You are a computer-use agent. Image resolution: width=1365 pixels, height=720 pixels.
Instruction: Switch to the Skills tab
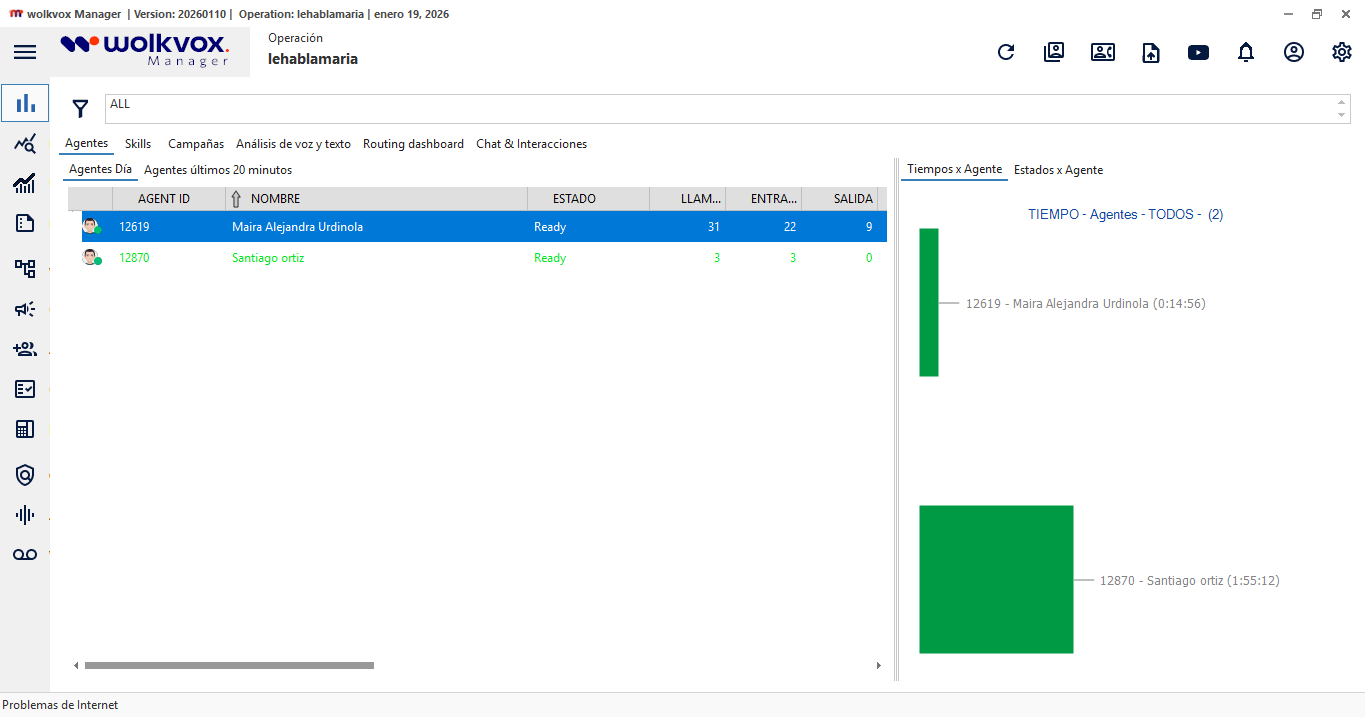(x=138, y=144)
